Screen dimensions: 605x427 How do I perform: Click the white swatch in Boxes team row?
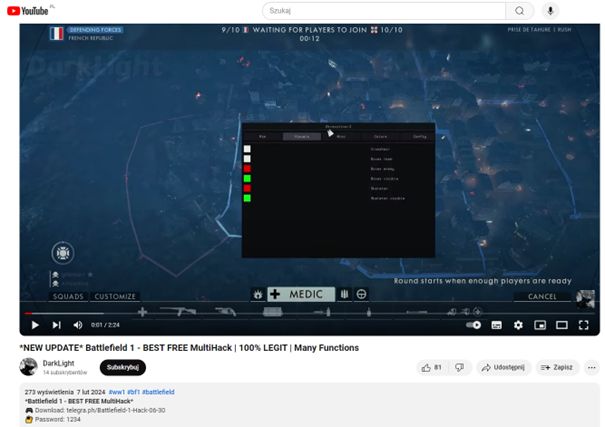(247, 159)
